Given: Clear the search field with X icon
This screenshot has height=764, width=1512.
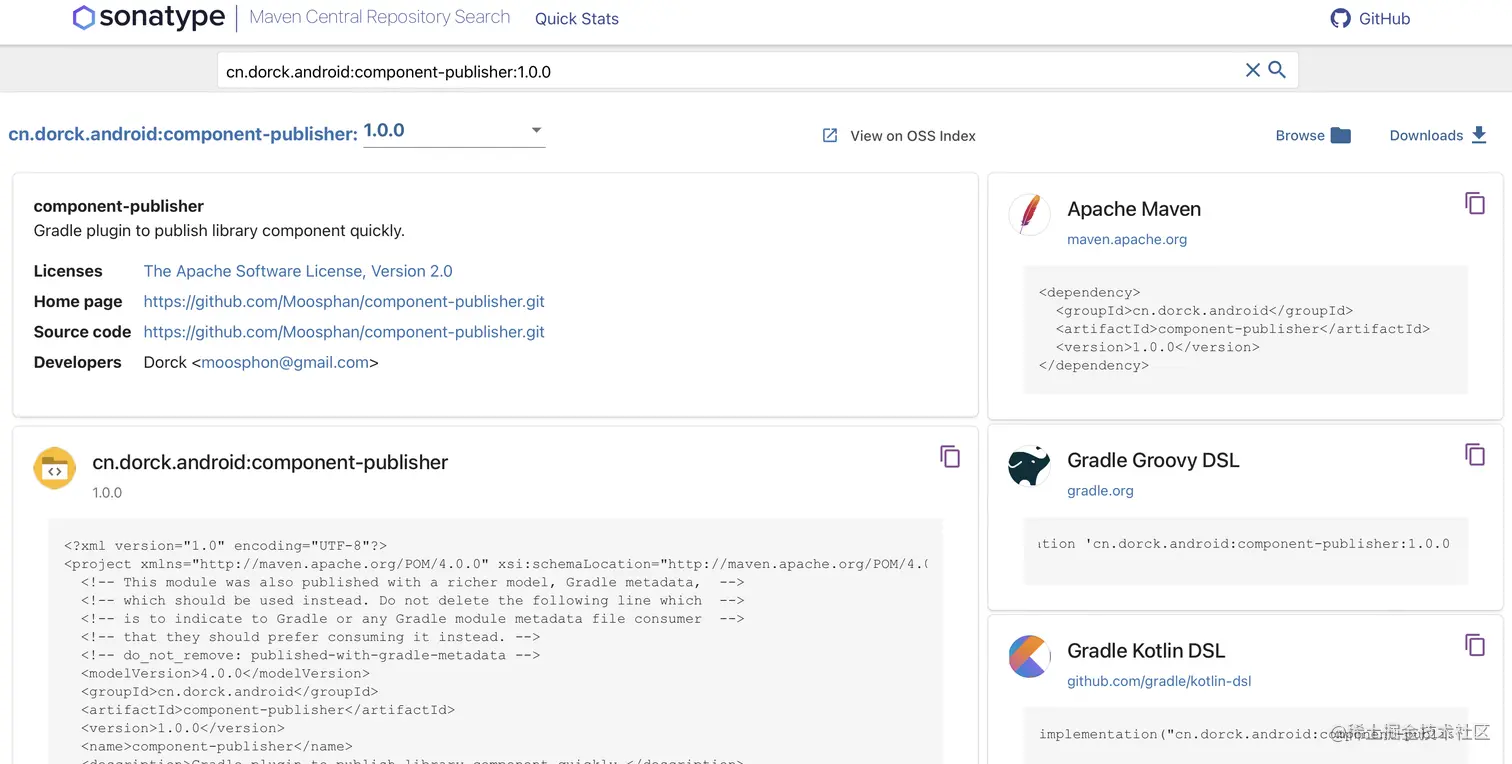Looking at the screenshot, I should [x=1252, y=70].
